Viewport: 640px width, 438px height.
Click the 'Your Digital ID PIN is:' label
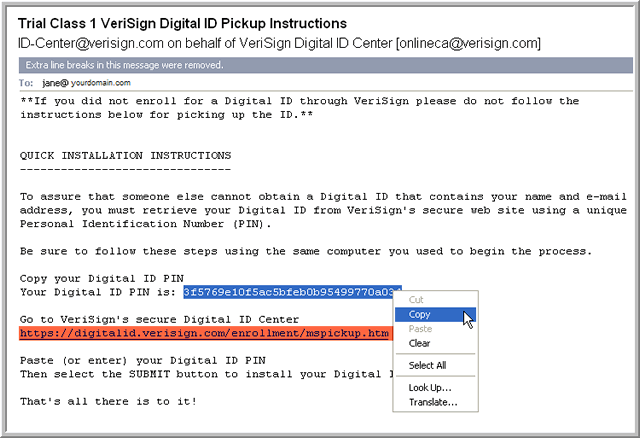pyautogui.click(x=98, y=292)
